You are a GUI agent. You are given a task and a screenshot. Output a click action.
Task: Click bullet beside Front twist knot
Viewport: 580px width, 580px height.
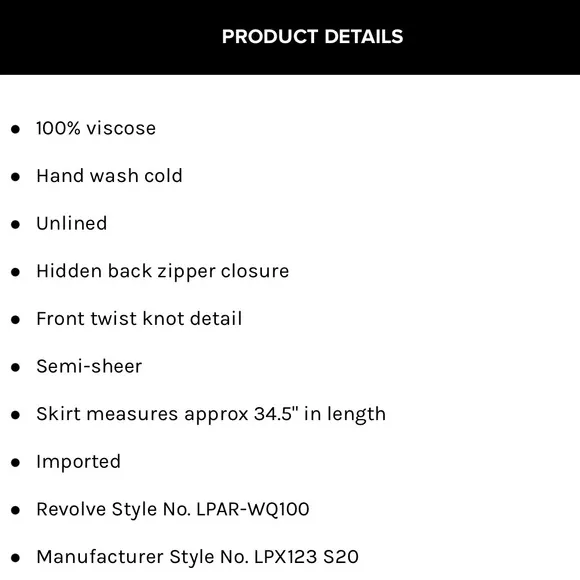15,320
